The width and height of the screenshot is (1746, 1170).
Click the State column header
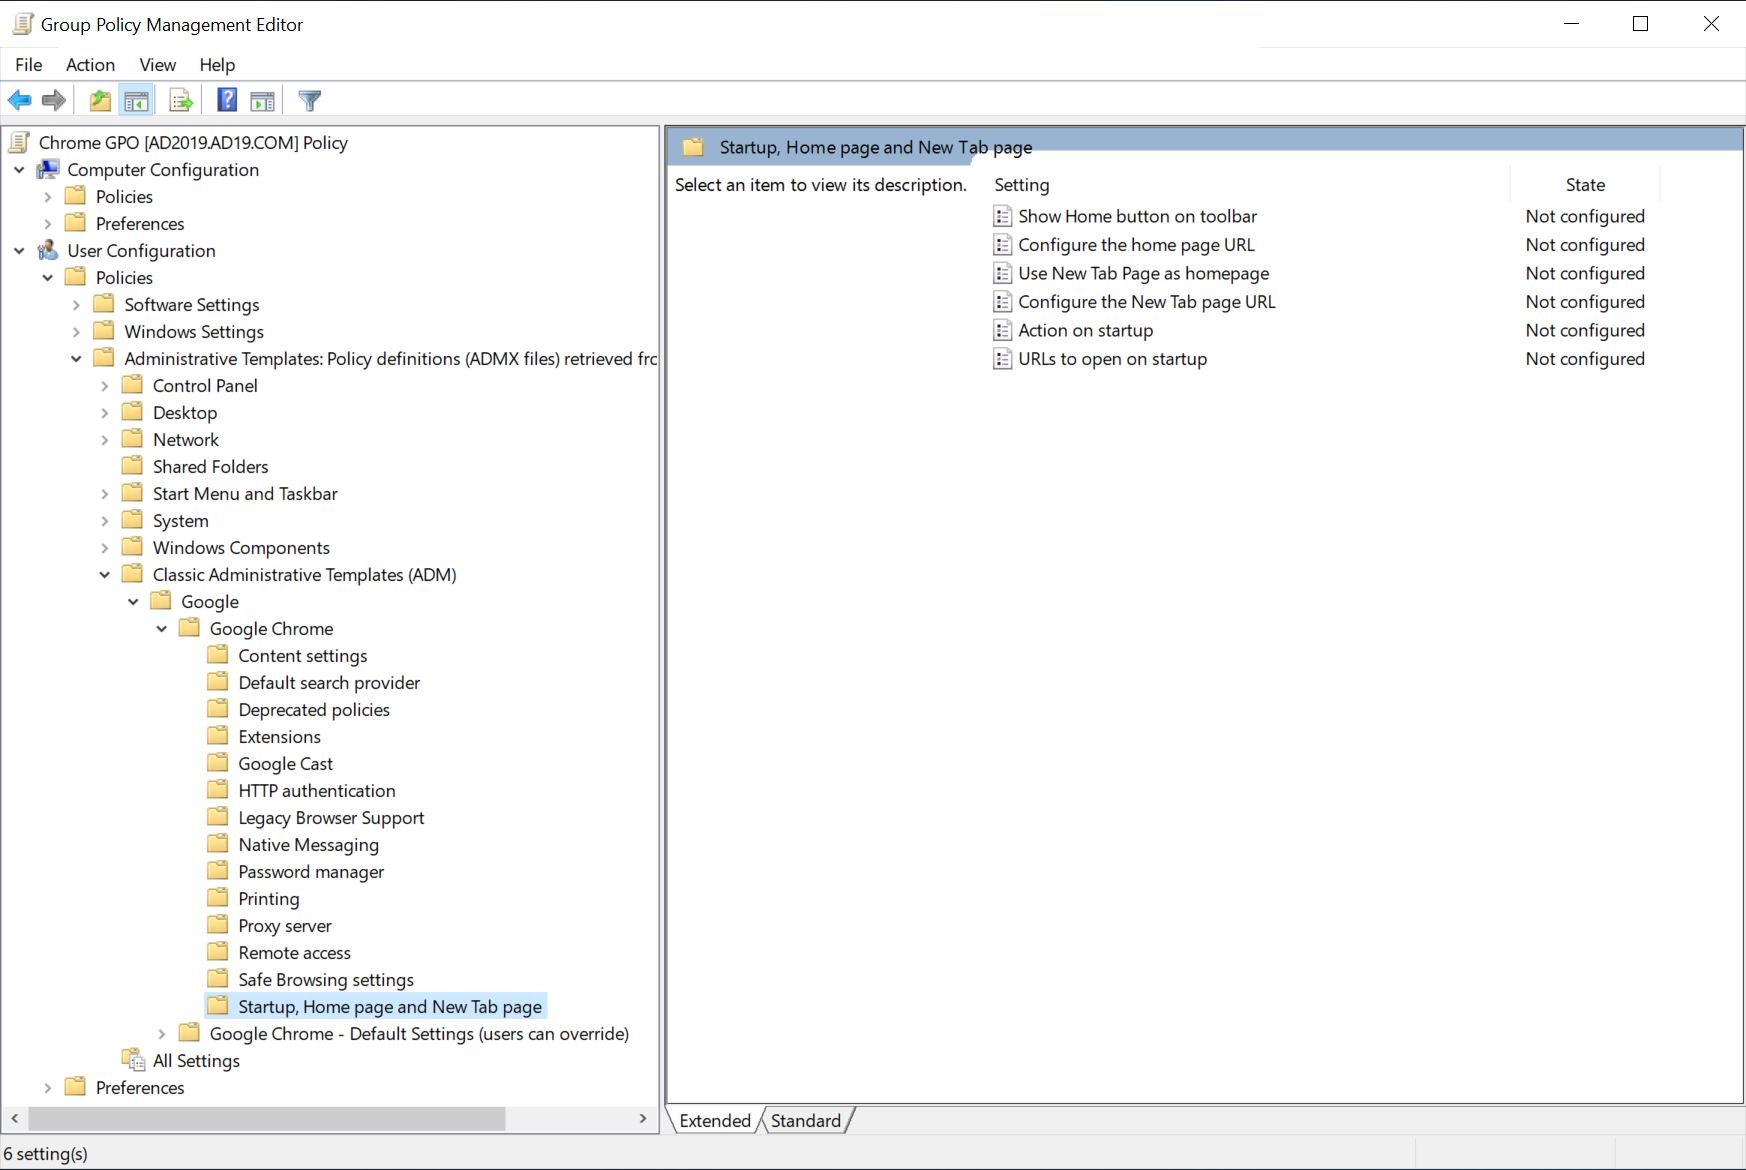click(1584, 185)
